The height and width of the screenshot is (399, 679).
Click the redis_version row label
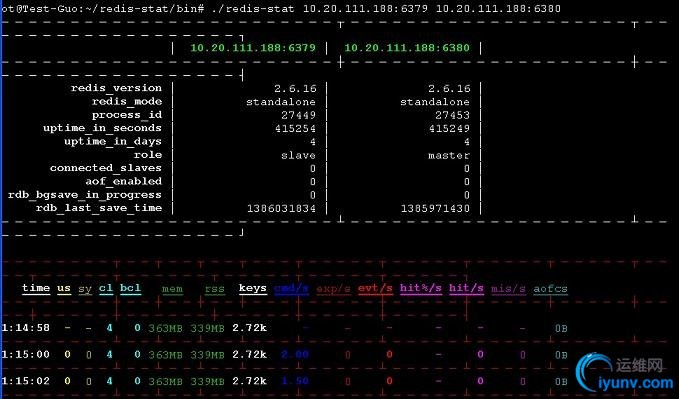pos(116,88)
